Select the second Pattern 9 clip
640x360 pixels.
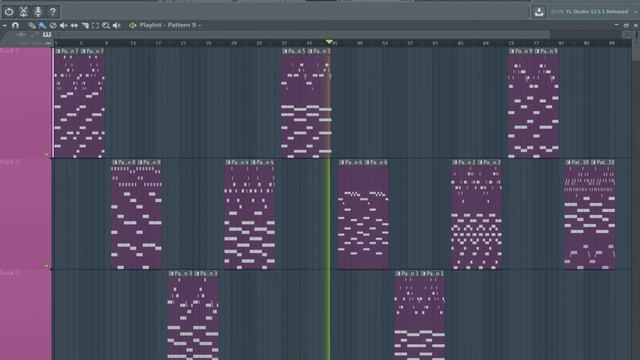546,102
